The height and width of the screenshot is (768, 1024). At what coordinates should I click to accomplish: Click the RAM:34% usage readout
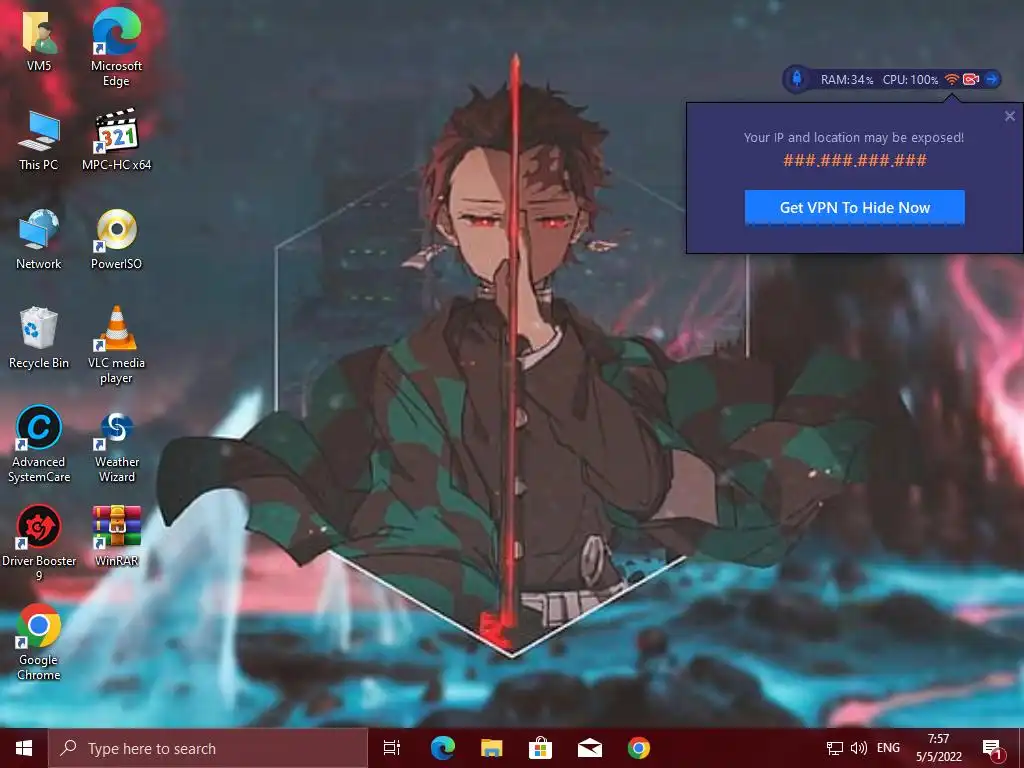tap(847, 80)
